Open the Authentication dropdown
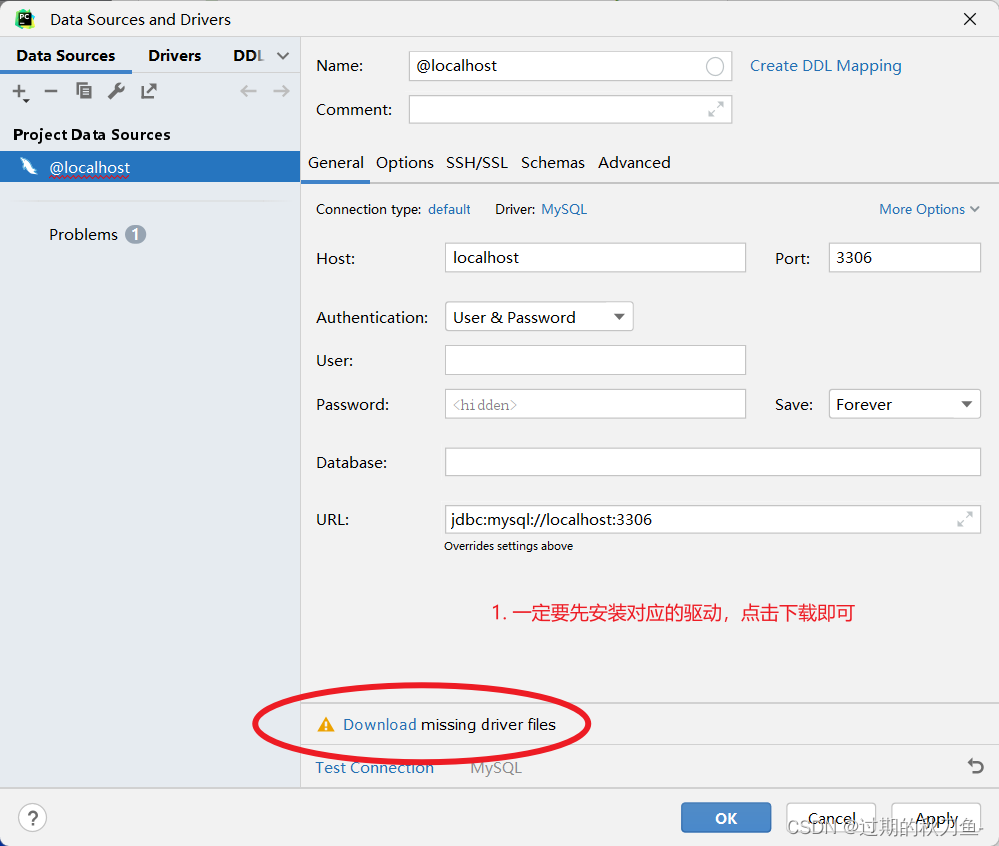This screenshot has height=846, width=999. click(x=539, y=317)
